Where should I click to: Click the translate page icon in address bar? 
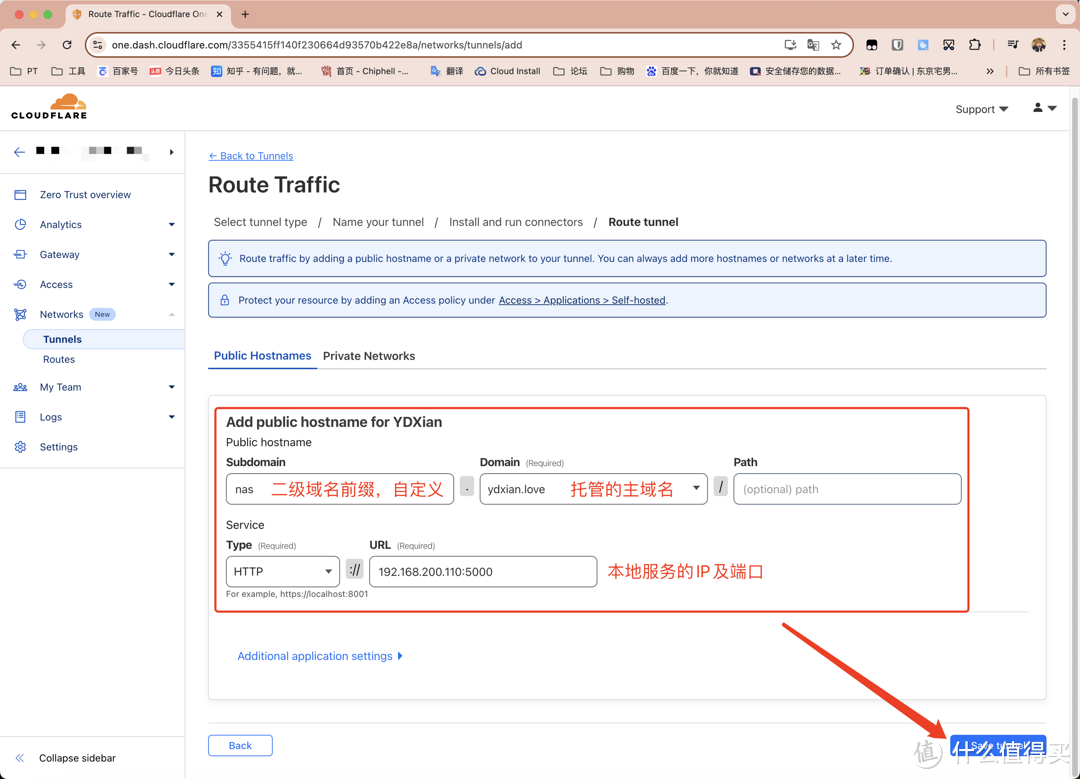pos(813,45)
